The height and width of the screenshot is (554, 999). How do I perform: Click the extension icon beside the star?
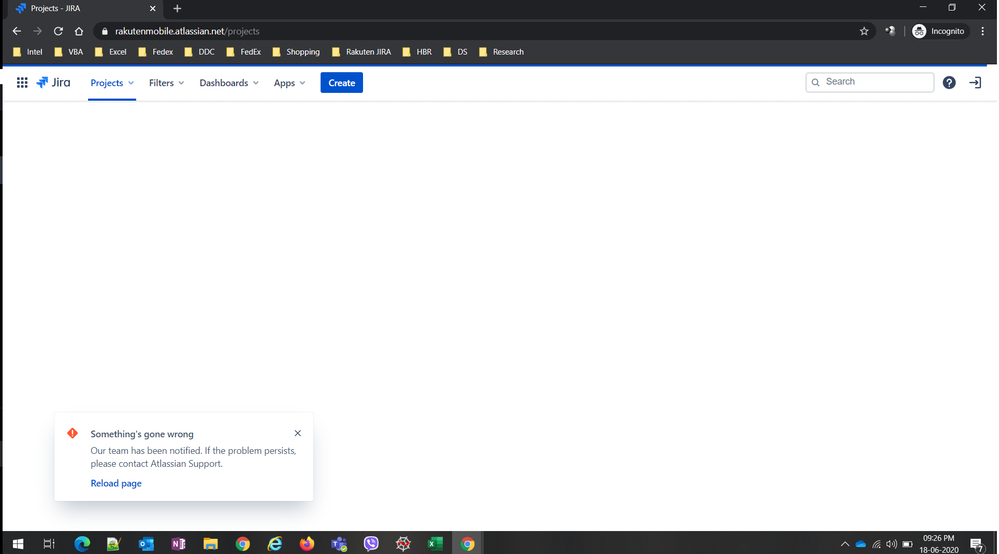pyautogui.click(x=890, y=31)
